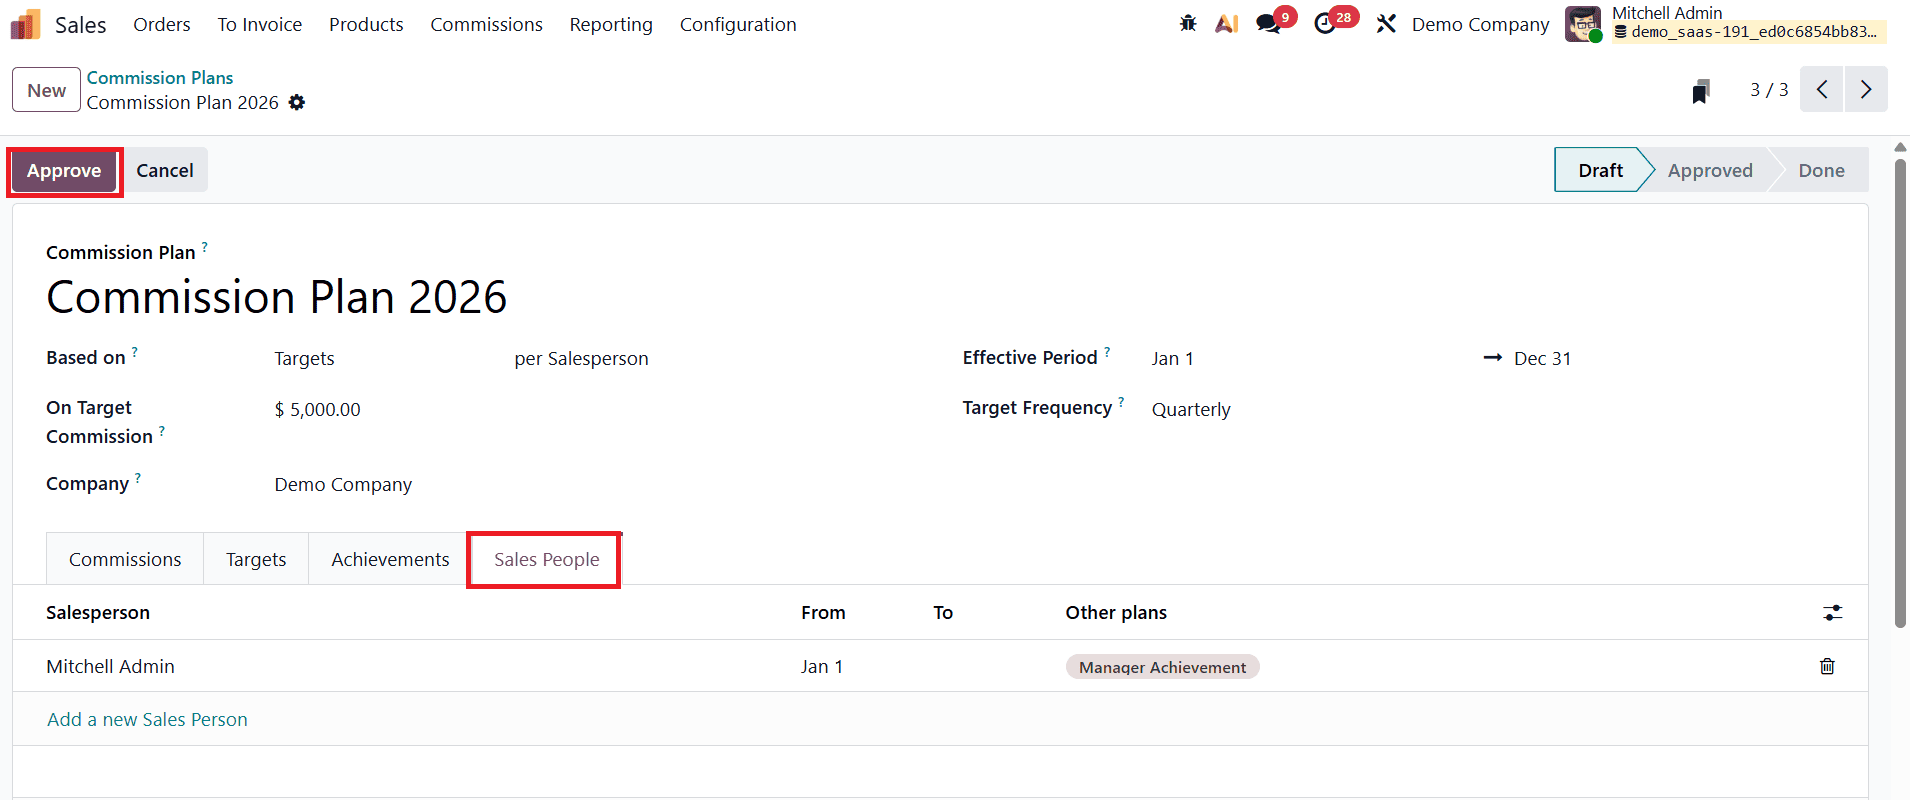Open the Reporting menu
The width and height of the screenshot is (1910, 800).
tap(611, 24)
